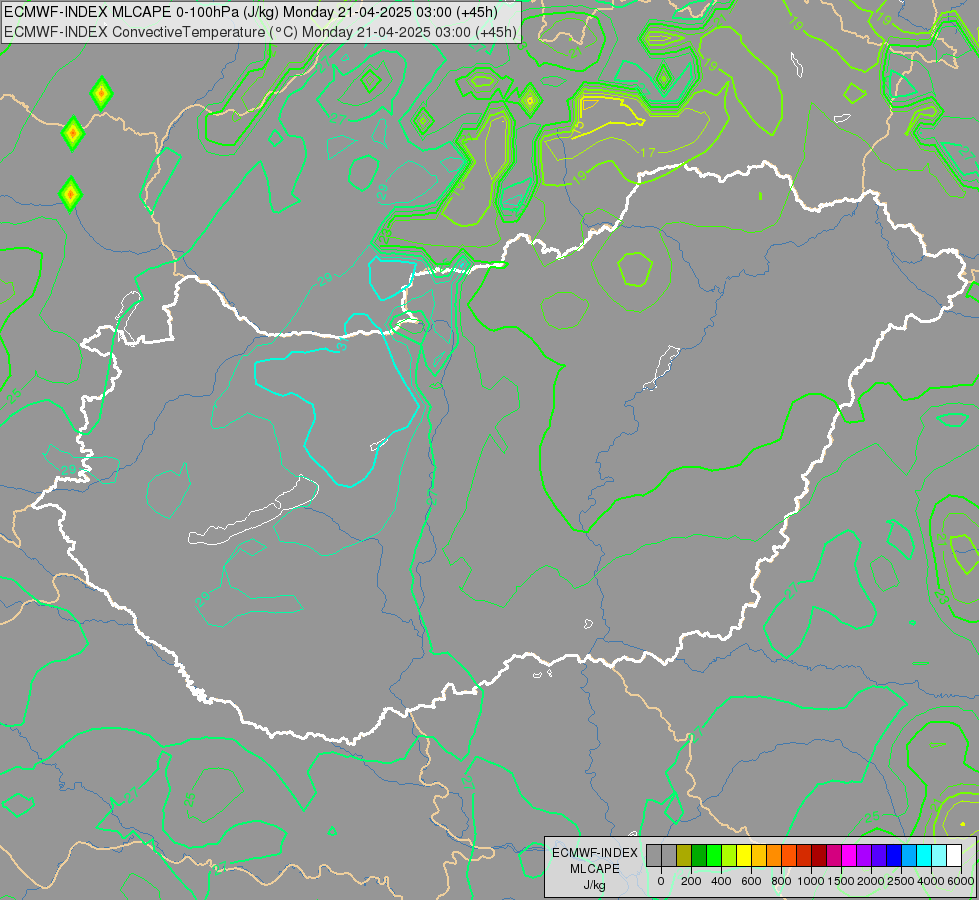Click the legend value 4000

pos(931,881)
